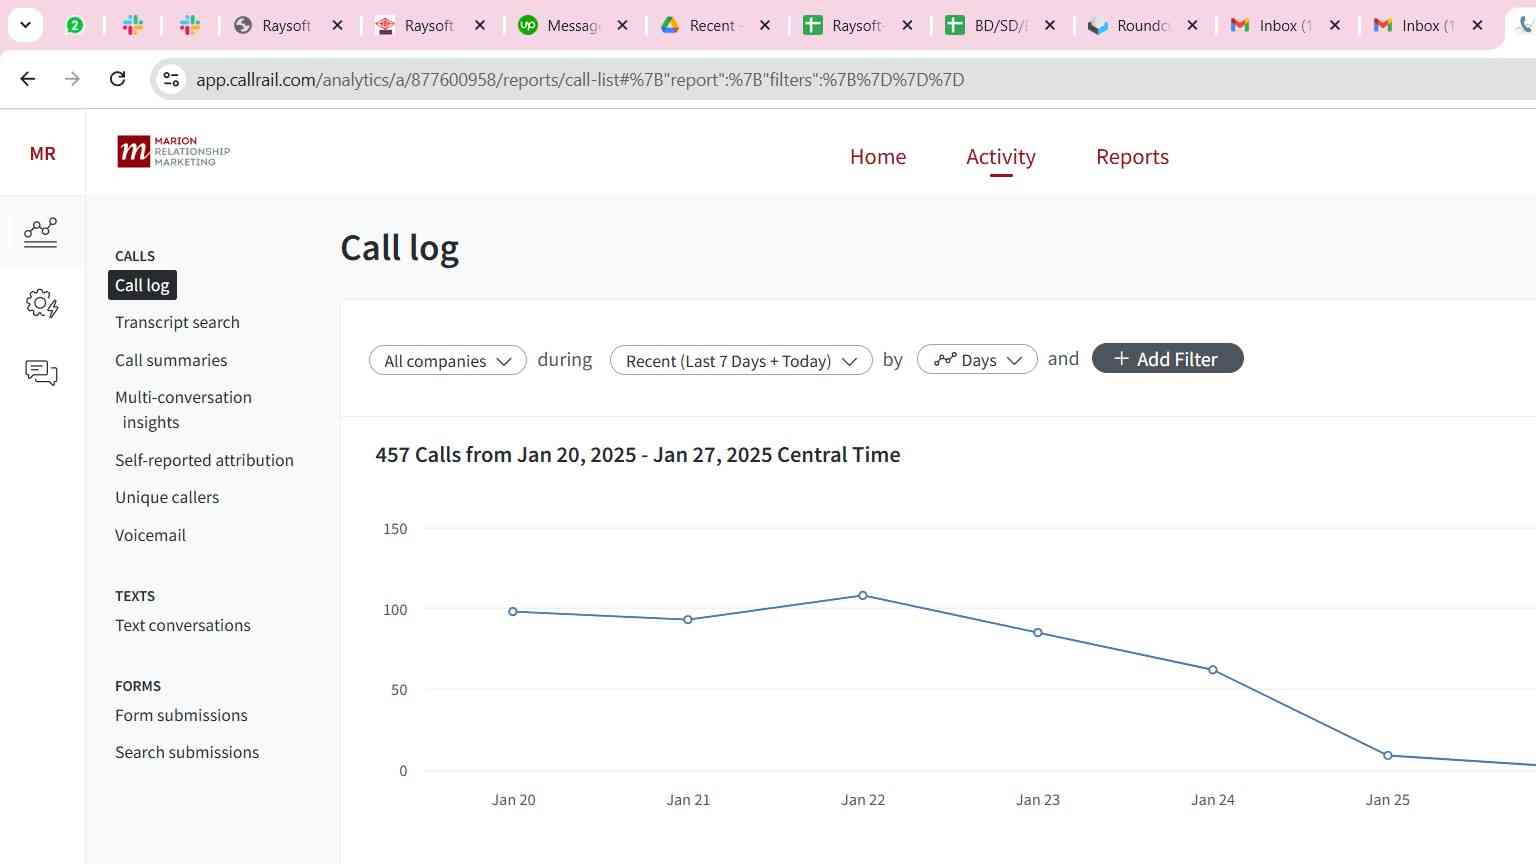Open the tab search chevron button
Viewport: 1536px width, 864px height.
pos(25,25)
